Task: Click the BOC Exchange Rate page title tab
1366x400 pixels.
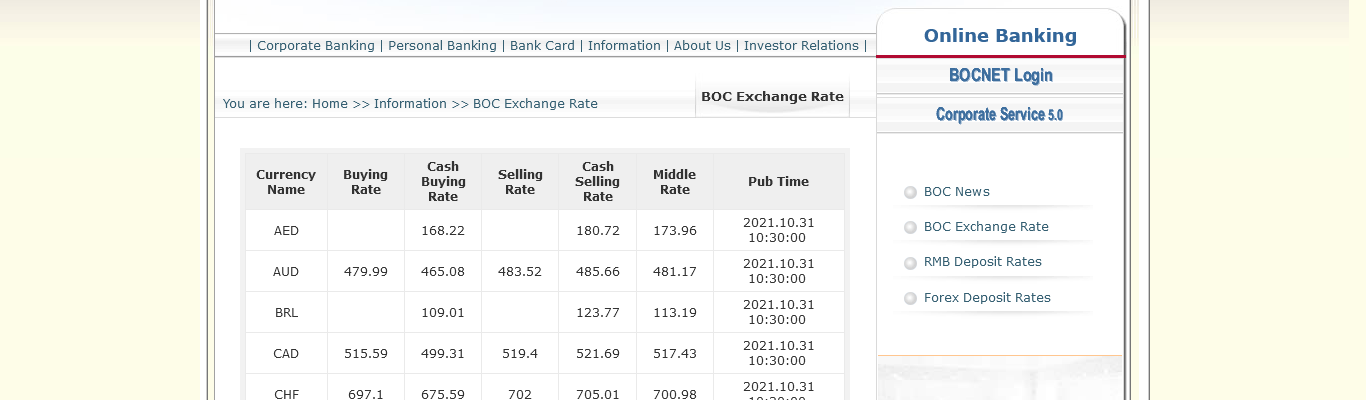Action: click(772, 97)
